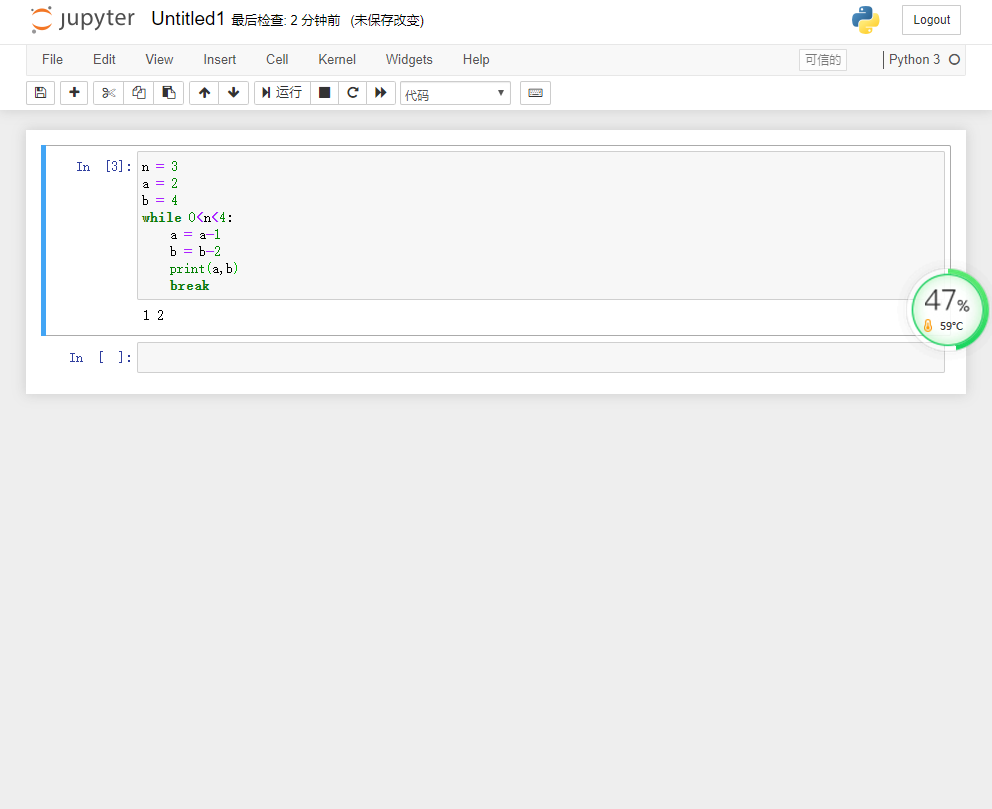This screenshot has width=992, height=809.
Task: Click the Python 3 kernel name
Action: tap(914, 59)
